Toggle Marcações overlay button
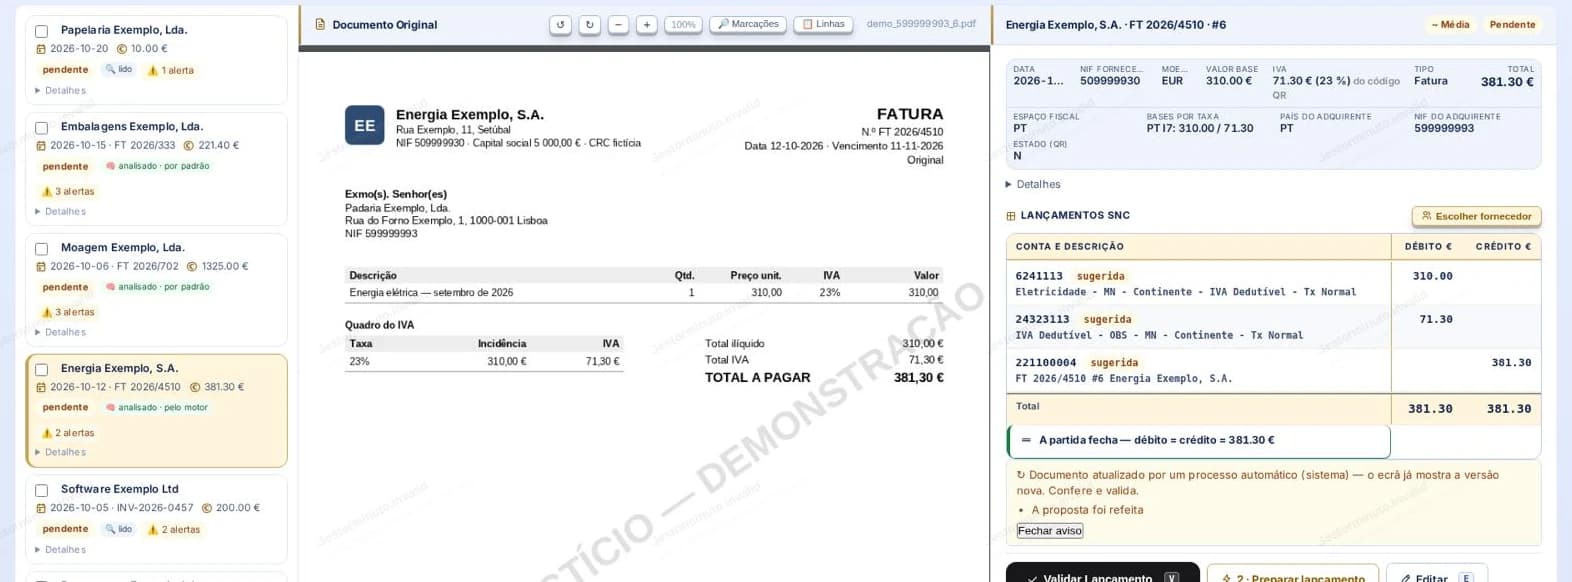Image resolution: width=1572 pixels, height=582 pixels. click(748, 24)
